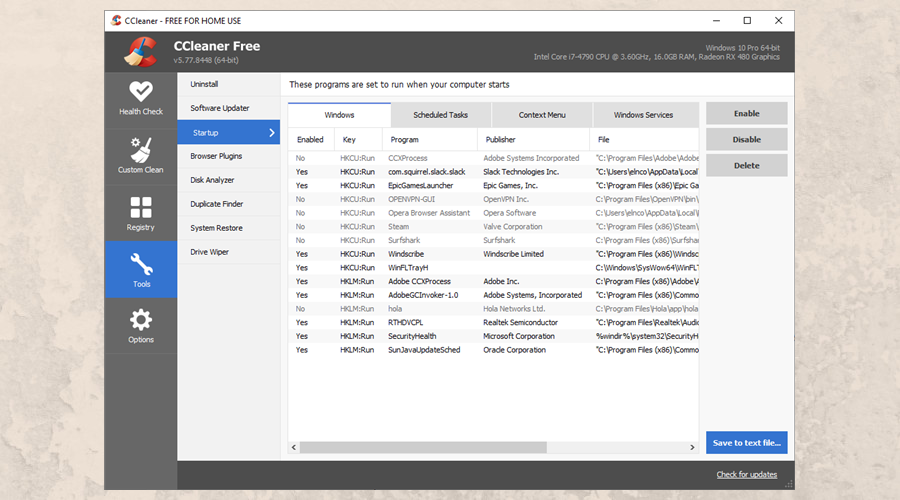Close the CCleaner window
Screen dimensions: 900x500
click(778, 21)
